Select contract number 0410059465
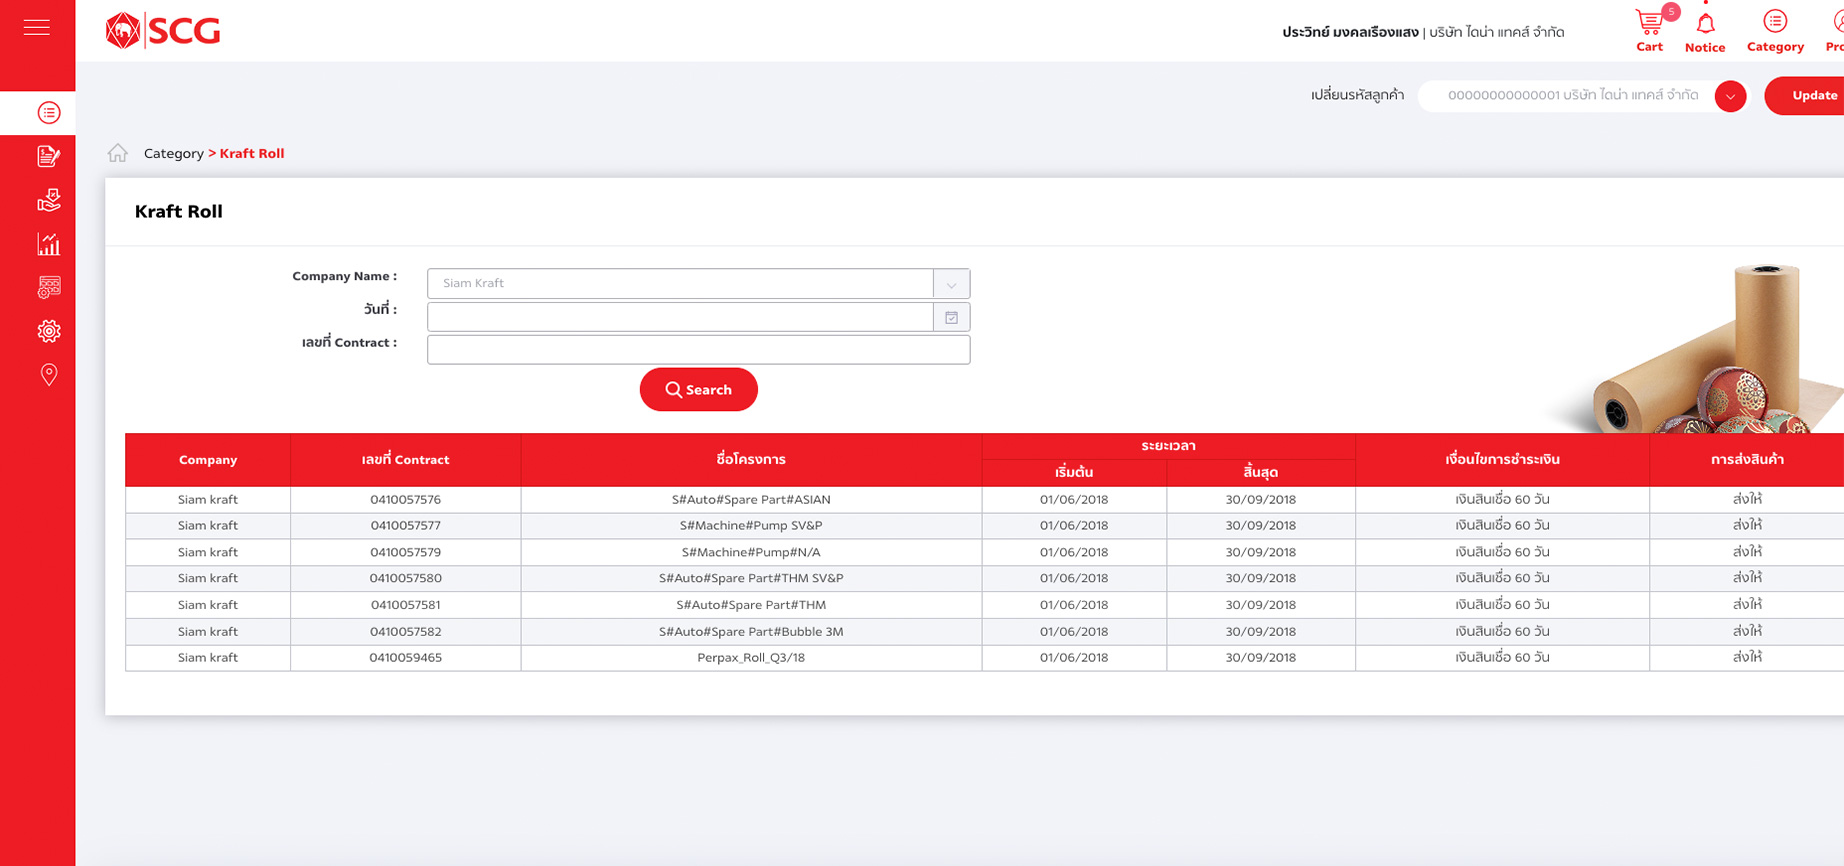 pos(406,658)
